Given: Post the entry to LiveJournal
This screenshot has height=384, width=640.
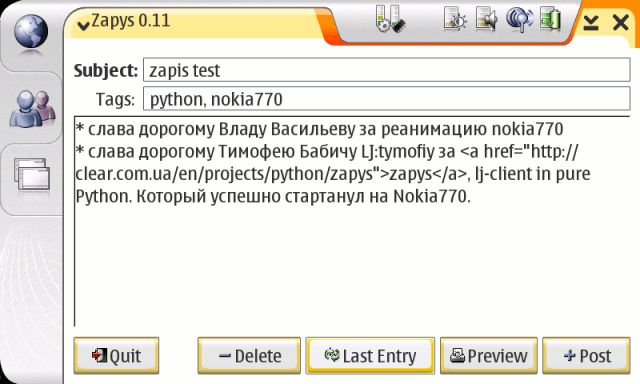Looking at the screenshot, I should tap(586, 356).
